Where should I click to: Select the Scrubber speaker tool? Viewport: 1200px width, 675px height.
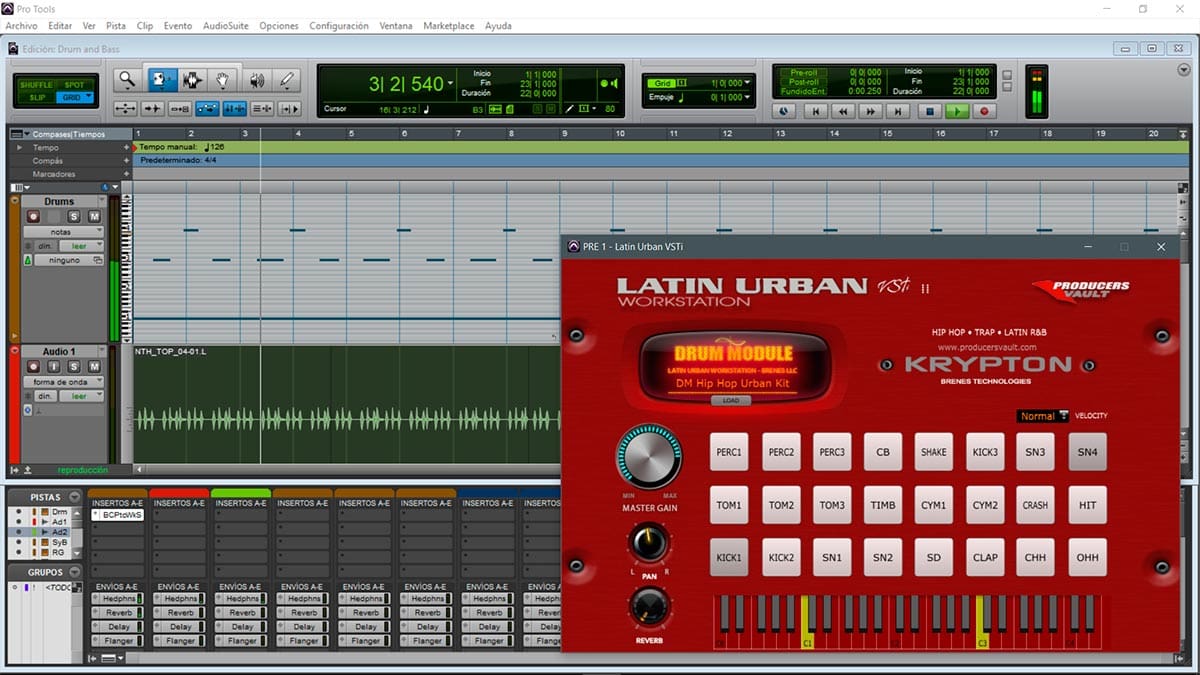point(256,80)
